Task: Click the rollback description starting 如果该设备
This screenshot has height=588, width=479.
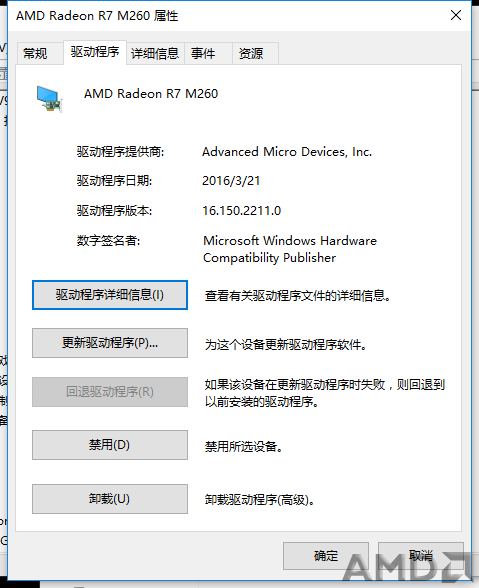Action: 325,393
